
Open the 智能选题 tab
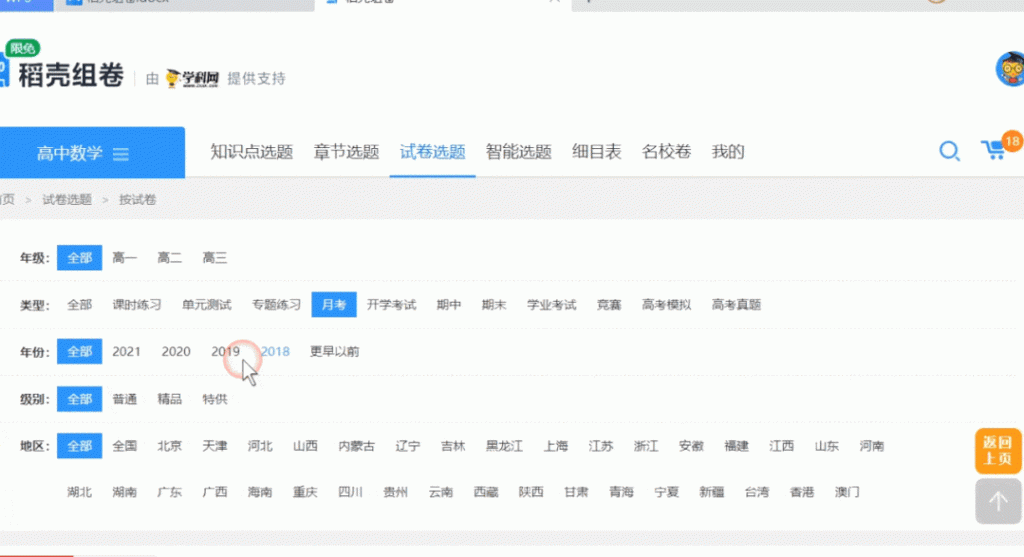tap(519, 152)
